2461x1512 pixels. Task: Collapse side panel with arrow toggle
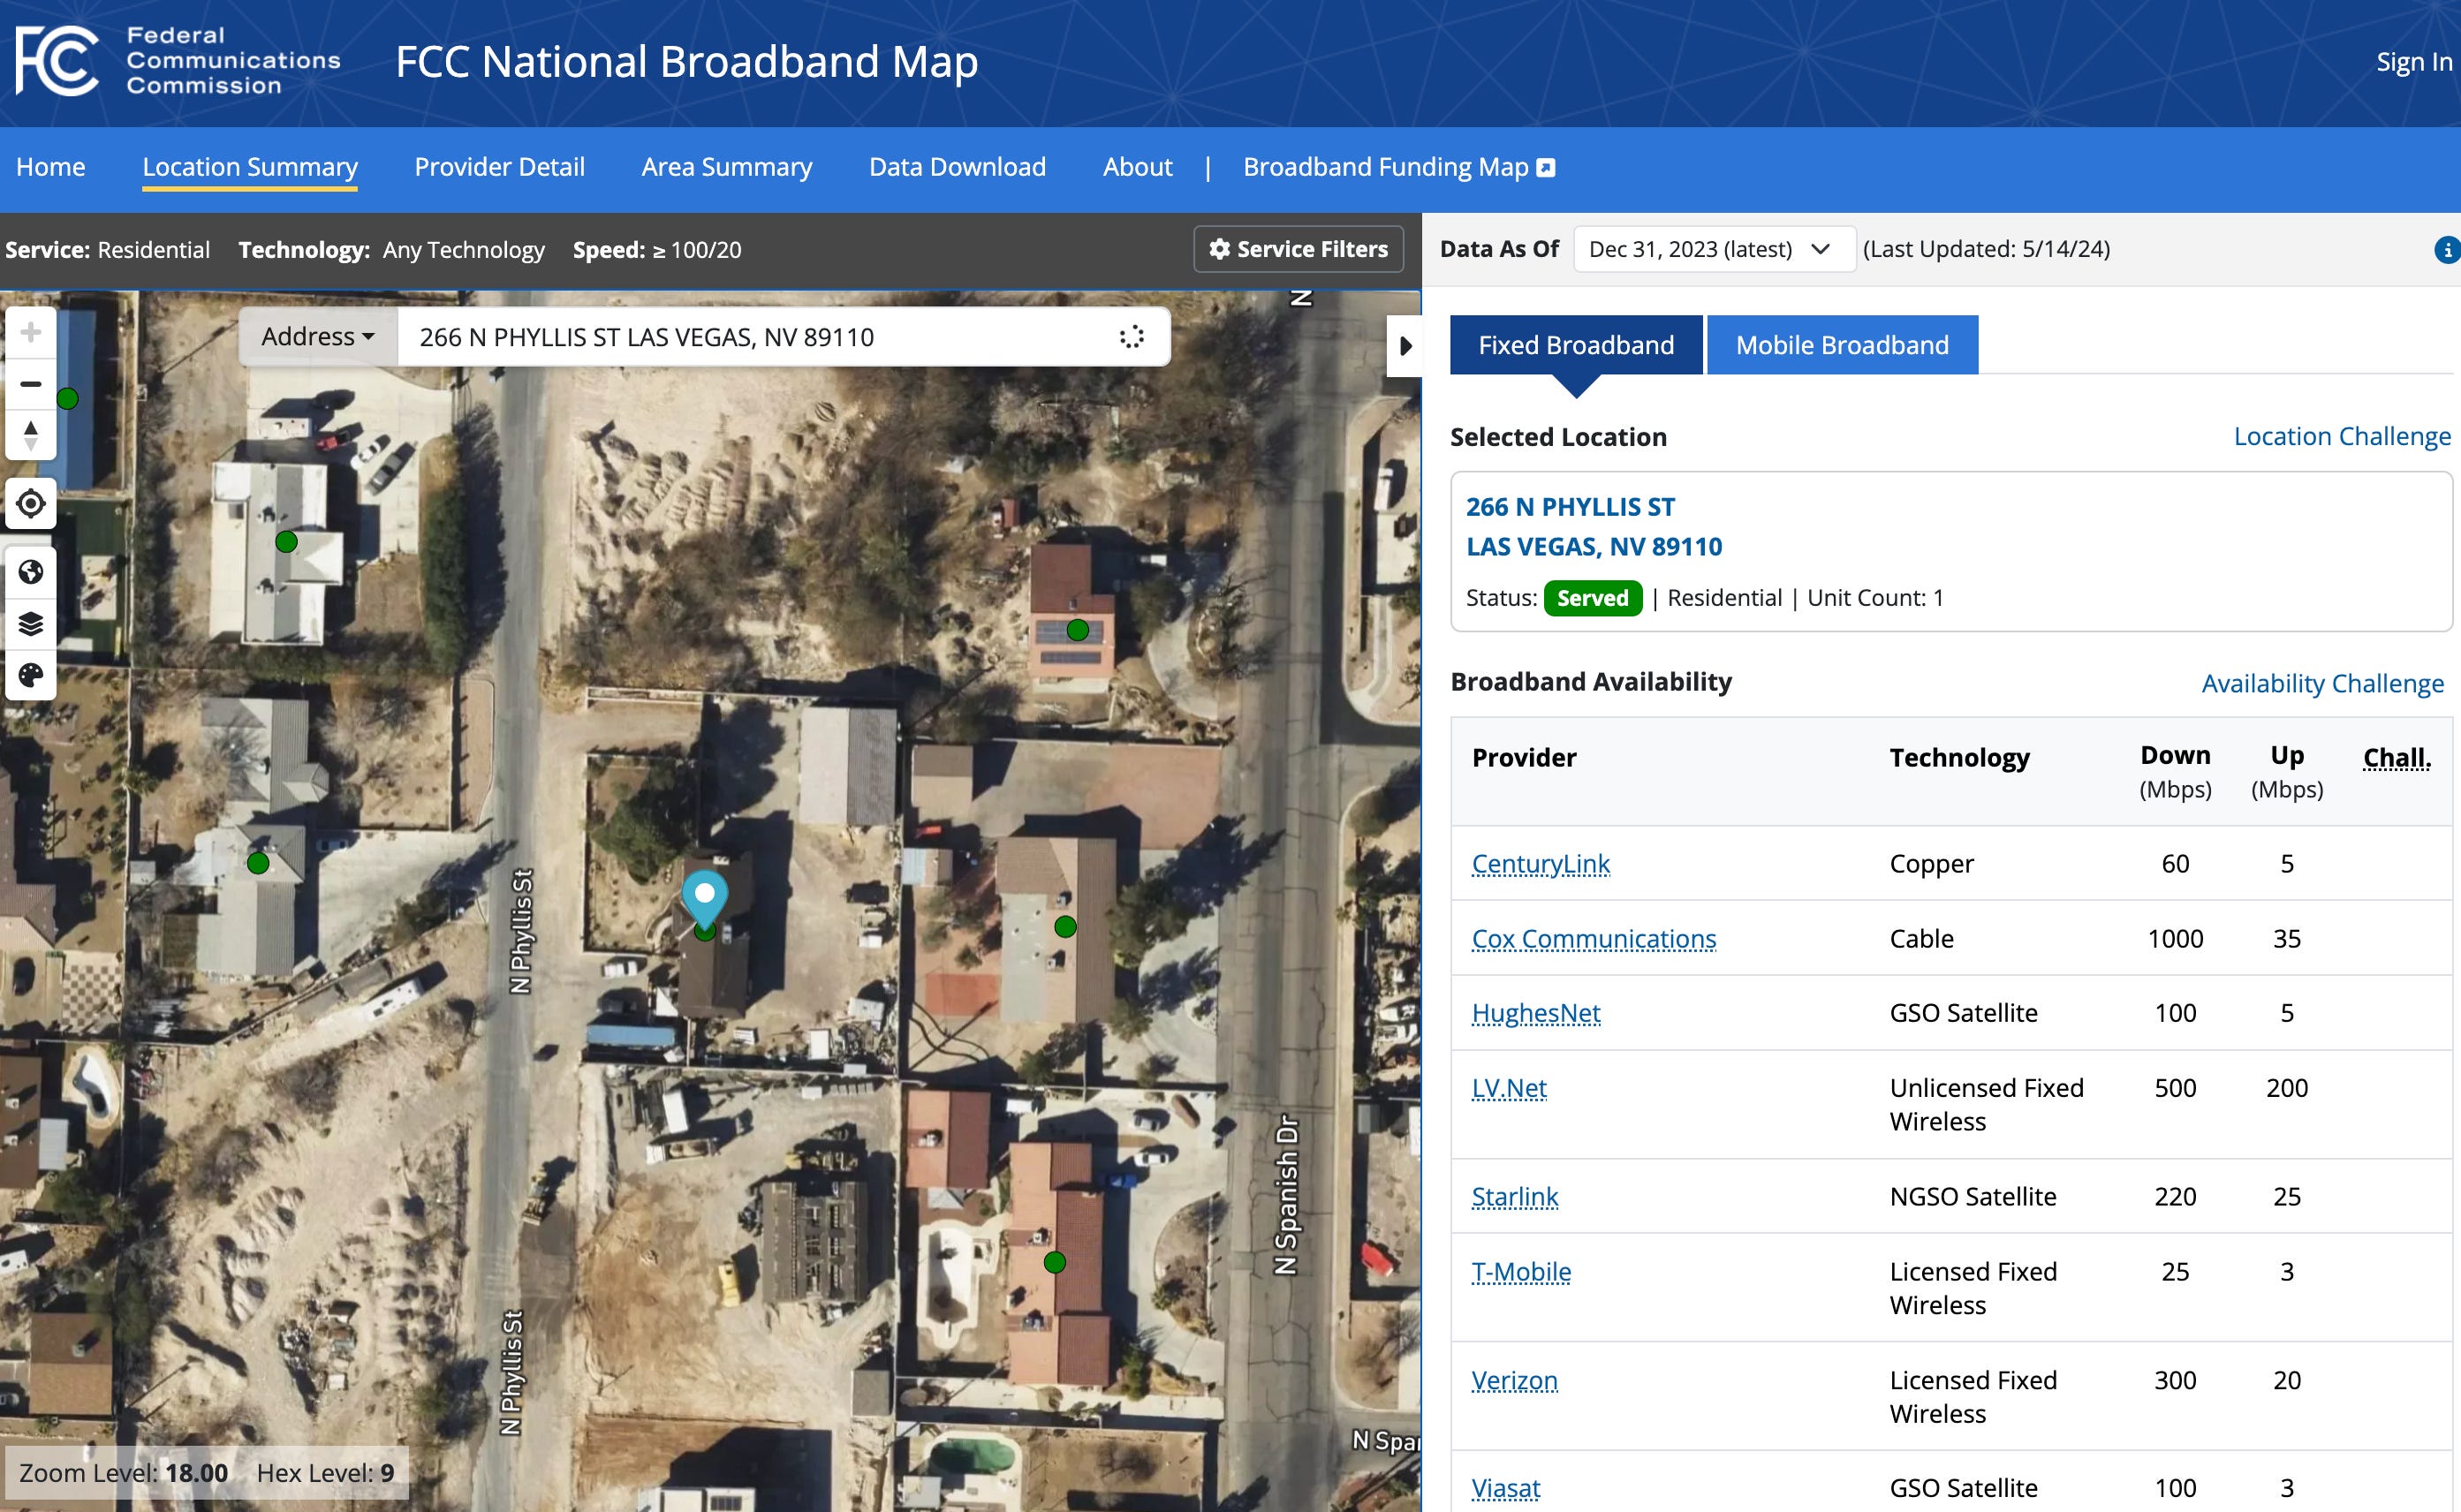(x=1405, y=346)
